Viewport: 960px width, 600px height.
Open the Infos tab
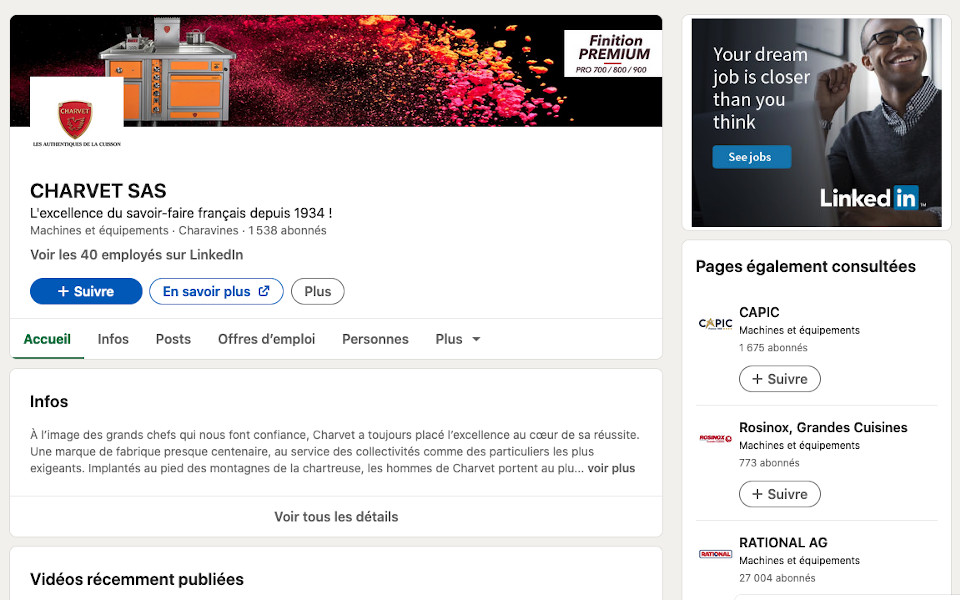click(113, 339)
